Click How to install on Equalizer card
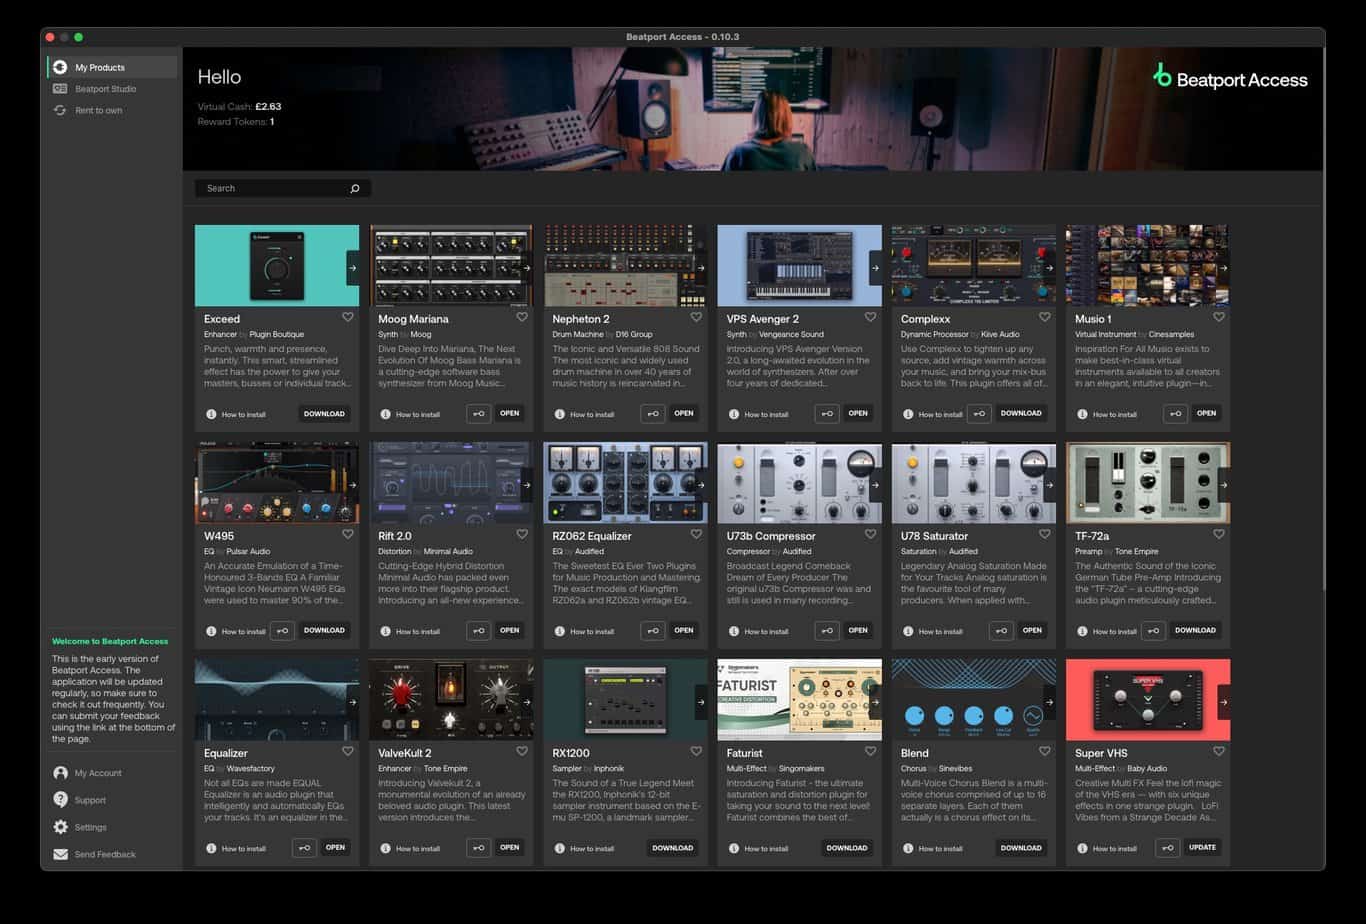Image resolution: width=1366 pixels, height=924 pixels. pyautogui.click(x=243, y=848)
